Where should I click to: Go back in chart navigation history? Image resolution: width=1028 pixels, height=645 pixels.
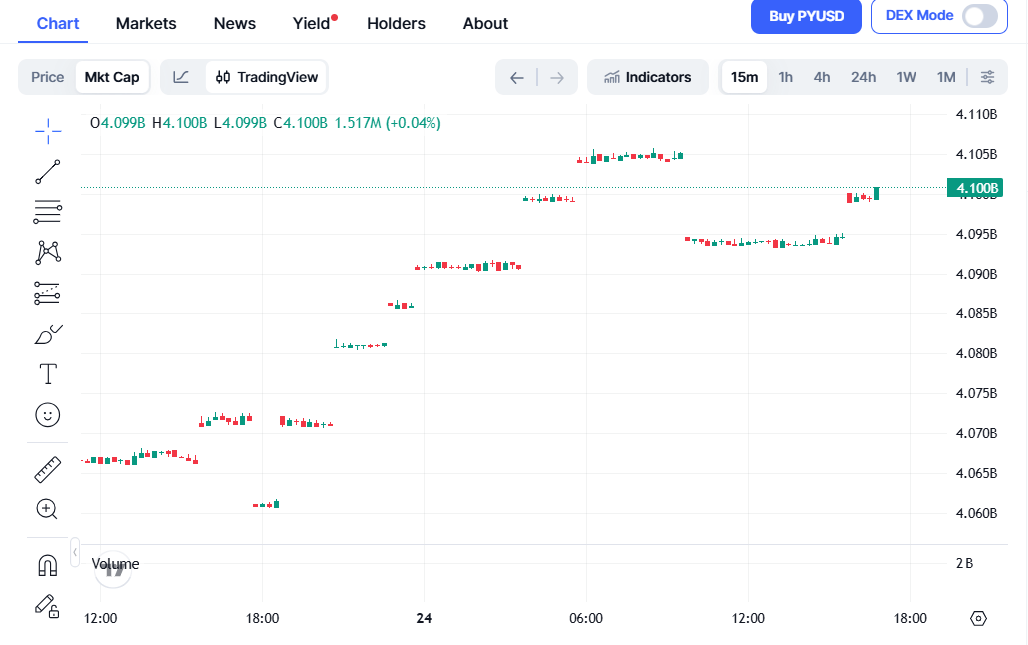coord(516,76)
